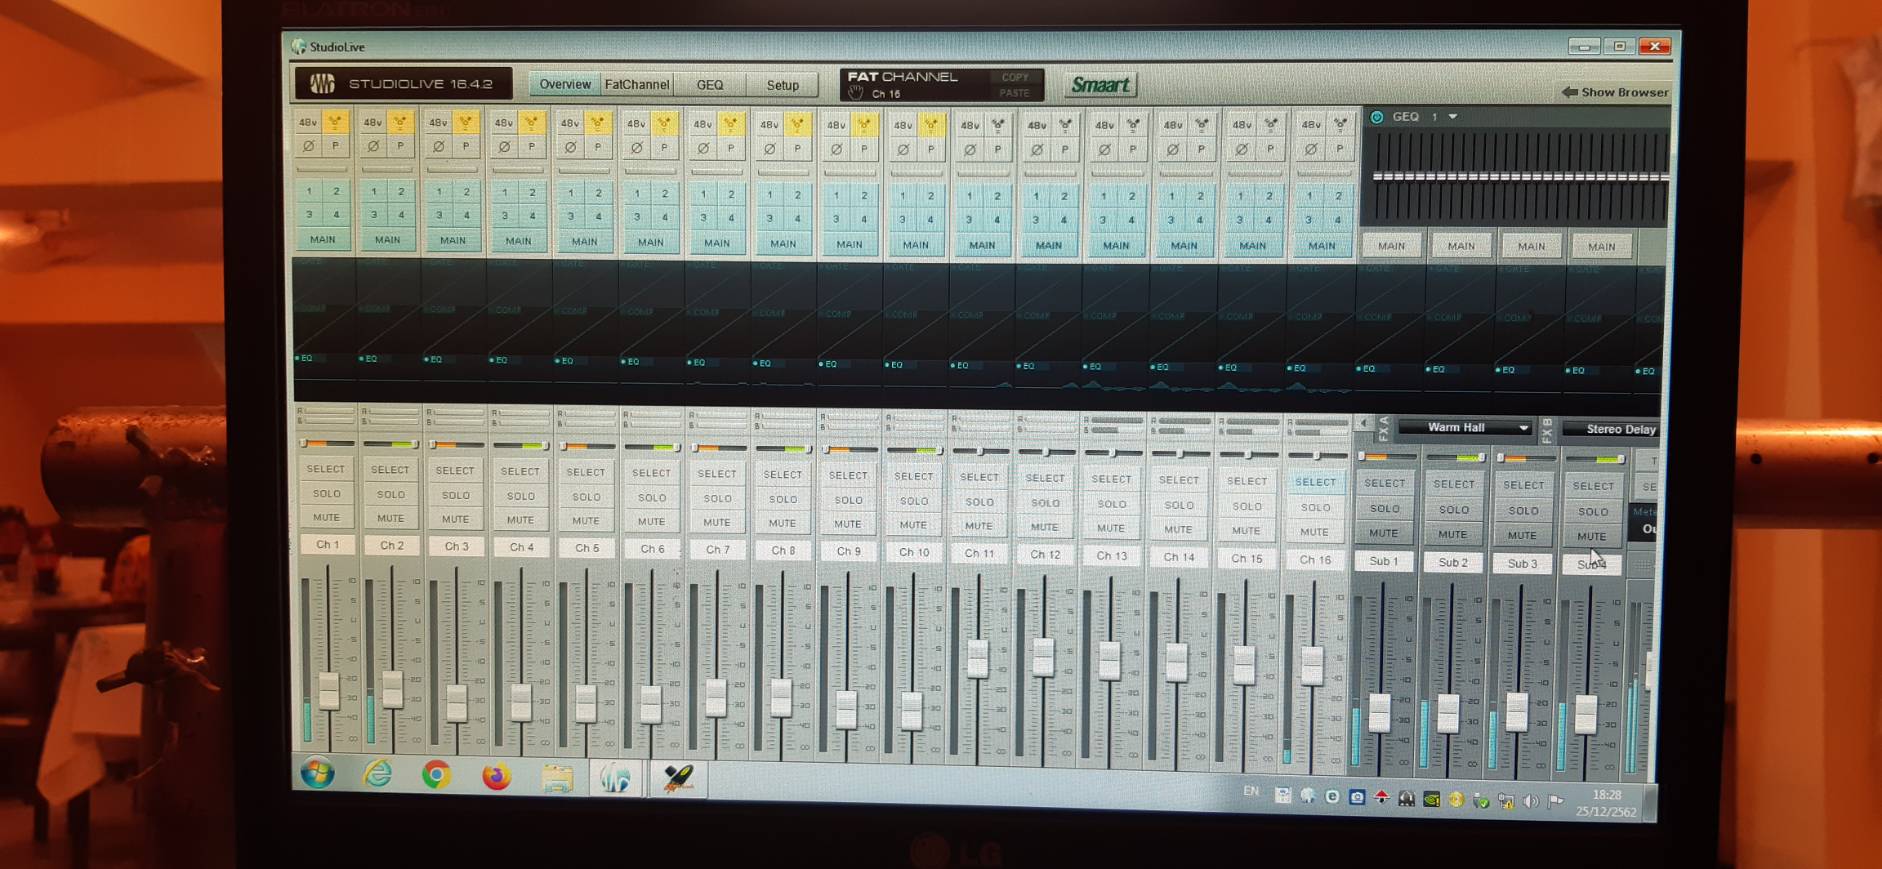
Task: Switch to the FatChannel tab
Action: (x=637, y=84)
